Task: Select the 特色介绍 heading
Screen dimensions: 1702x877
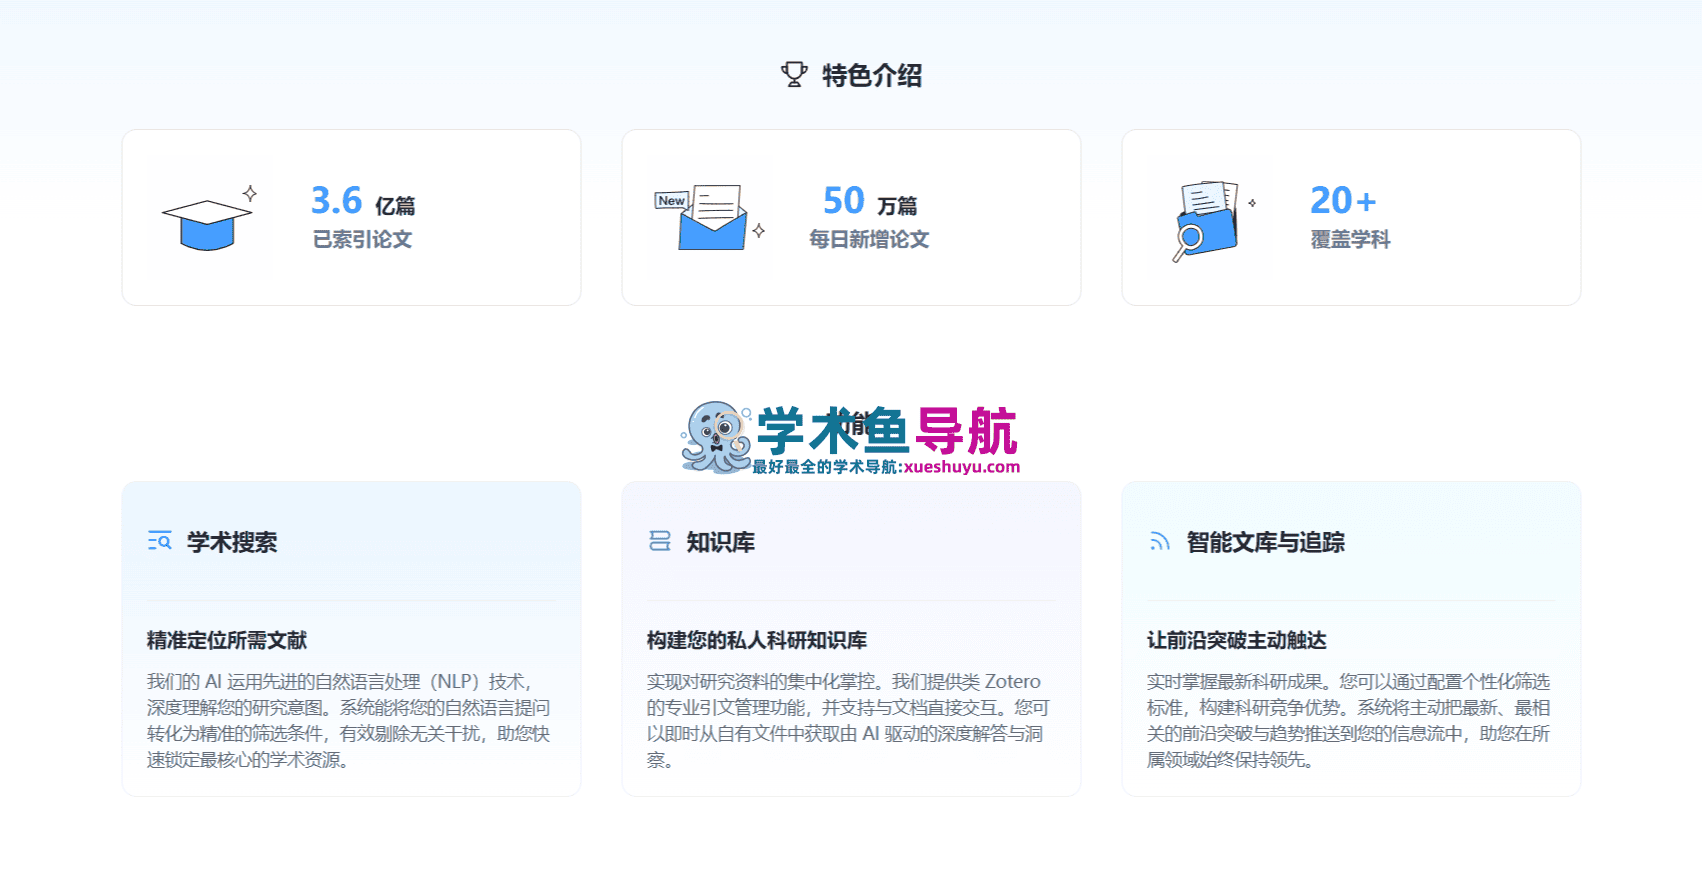Action: (872, 75)
